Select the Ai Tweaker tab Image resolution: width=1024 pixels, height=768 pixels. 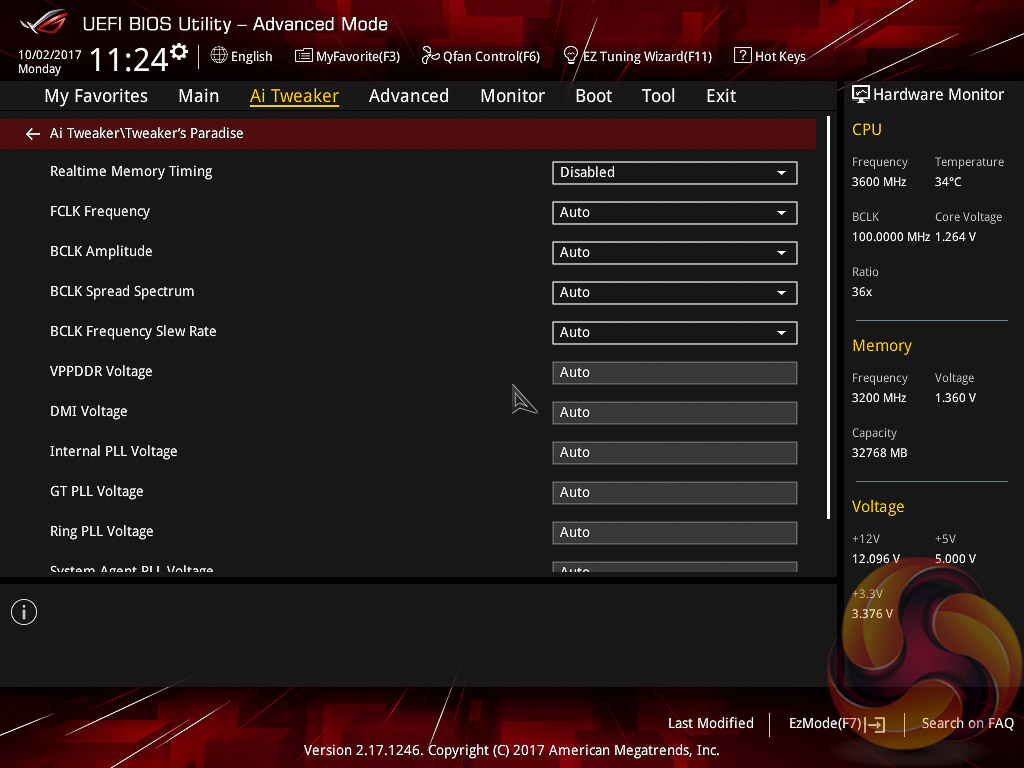pos(294,96)
